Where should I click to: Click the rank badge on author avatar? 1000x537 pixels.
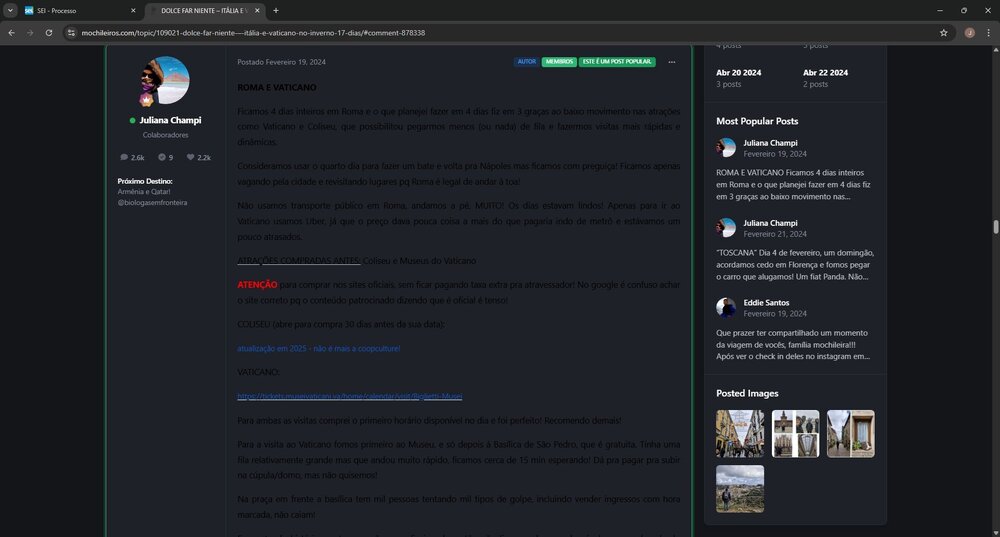146,101
